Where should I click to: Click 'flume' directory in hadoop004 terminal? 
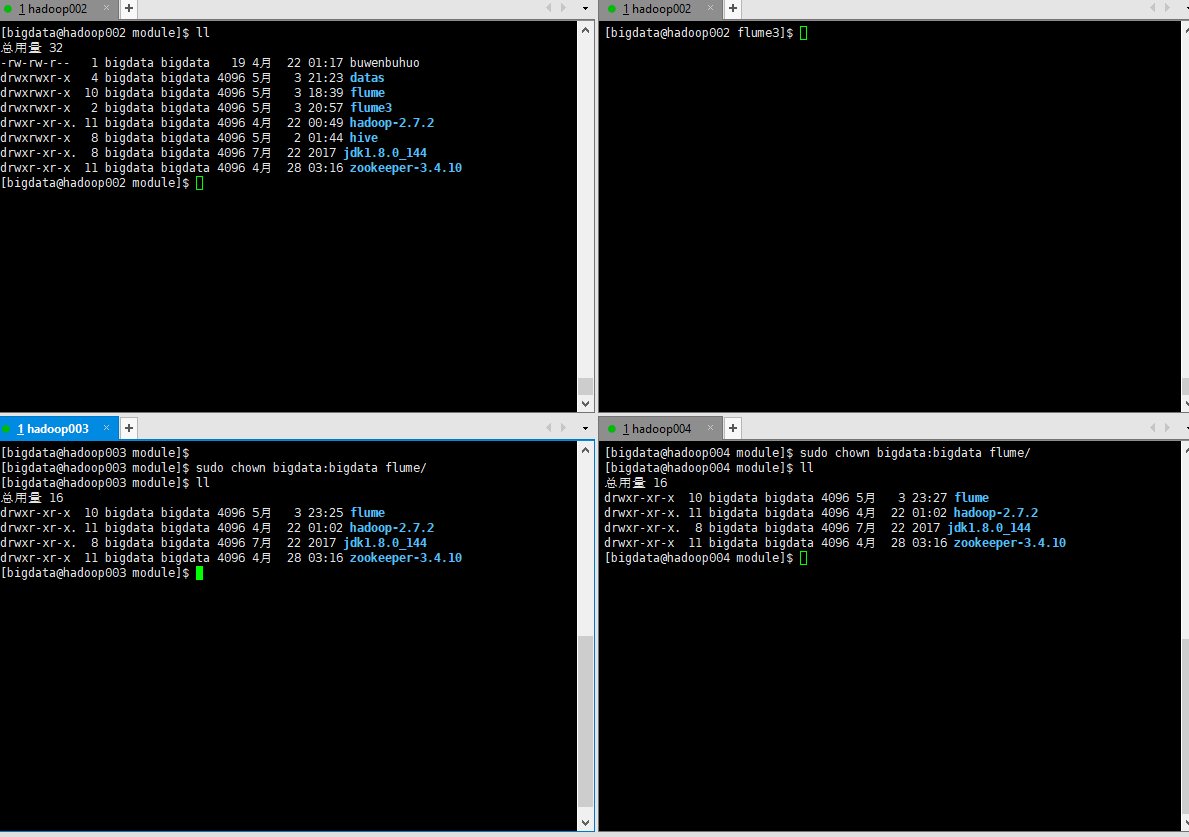971,498
